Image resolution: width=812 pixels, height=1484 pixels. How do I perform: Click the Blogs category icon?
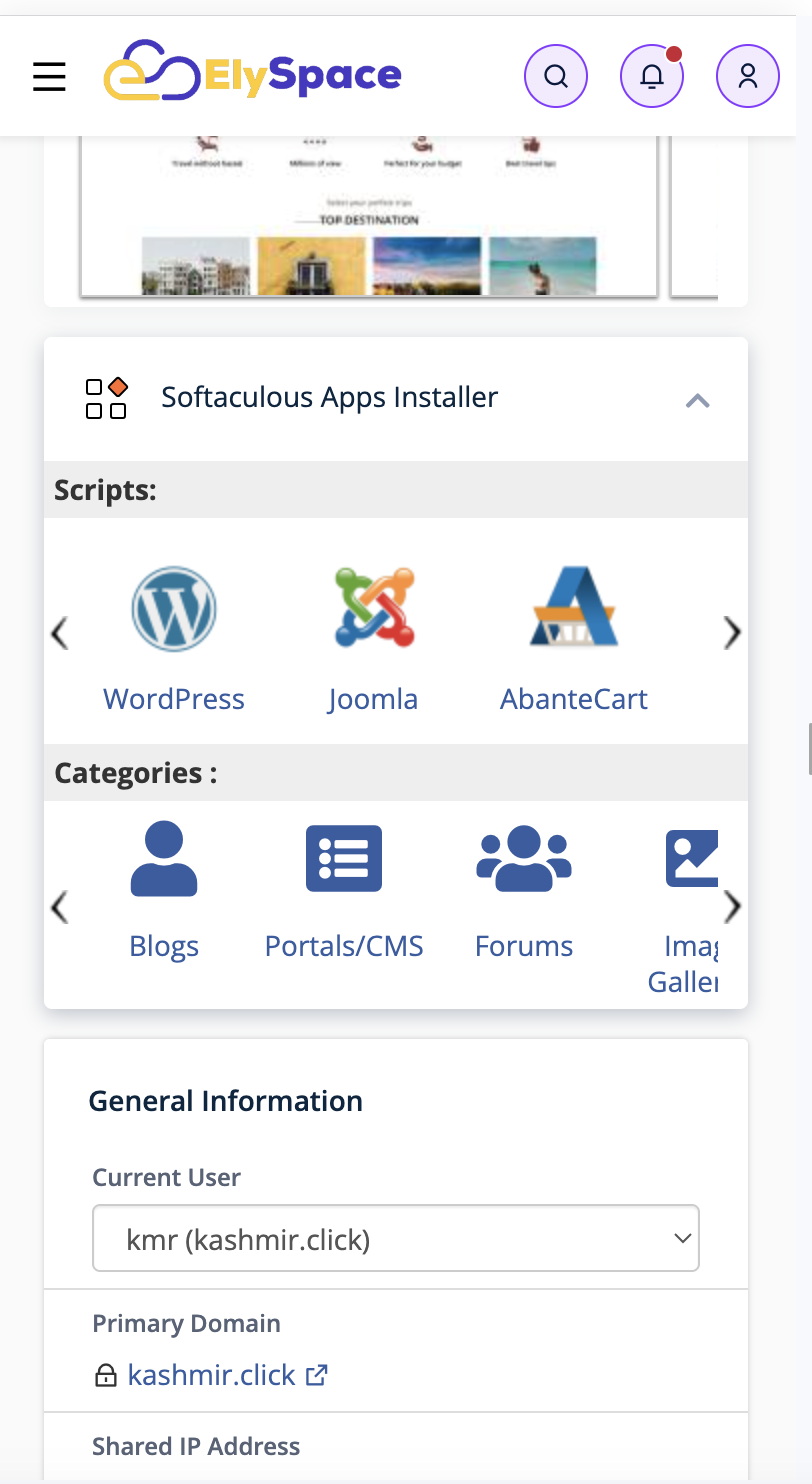tap(164, 858)
